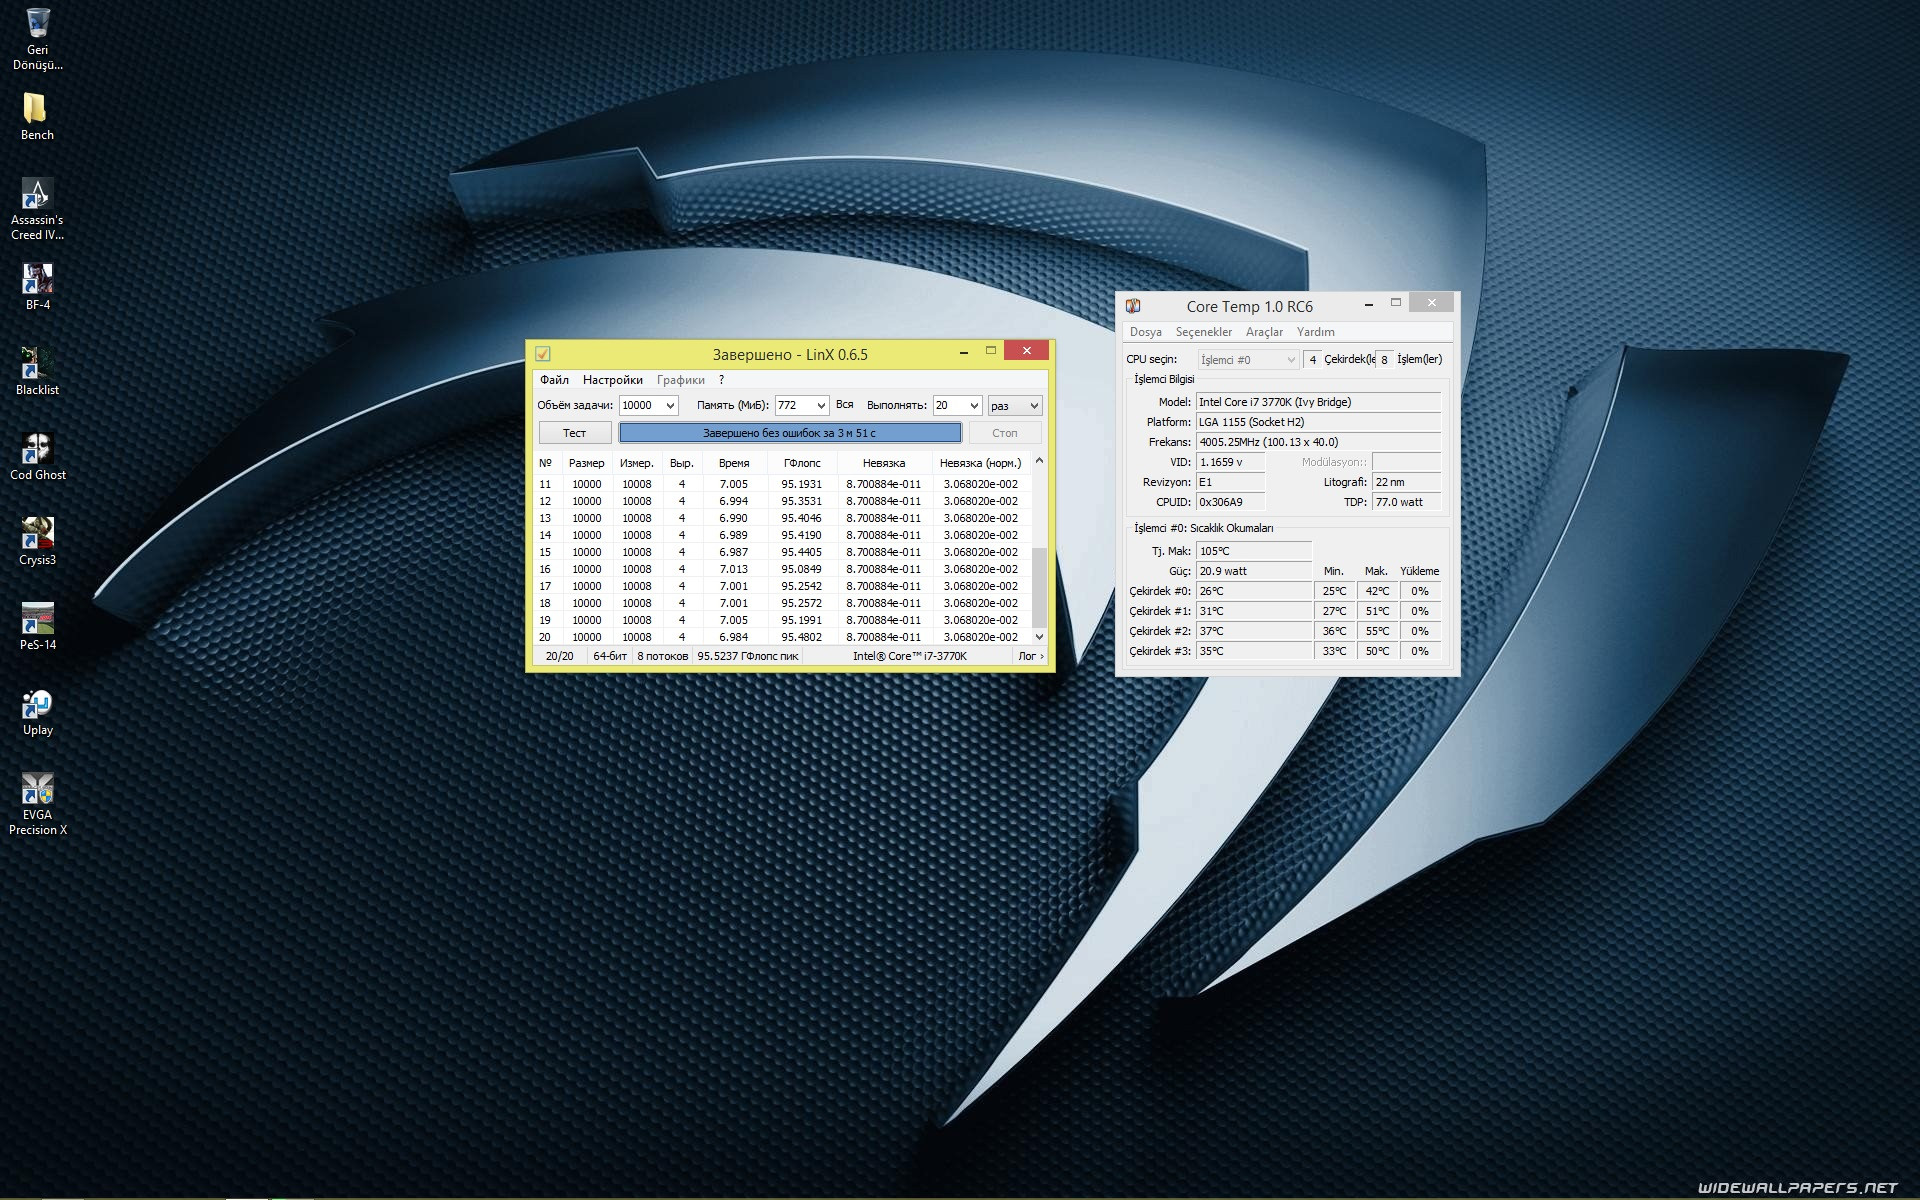Viewport: 1920px width, 1200px height.
Task: Click the 95.5237 ГФлопс пик status entry
Action: pos(747,656)
